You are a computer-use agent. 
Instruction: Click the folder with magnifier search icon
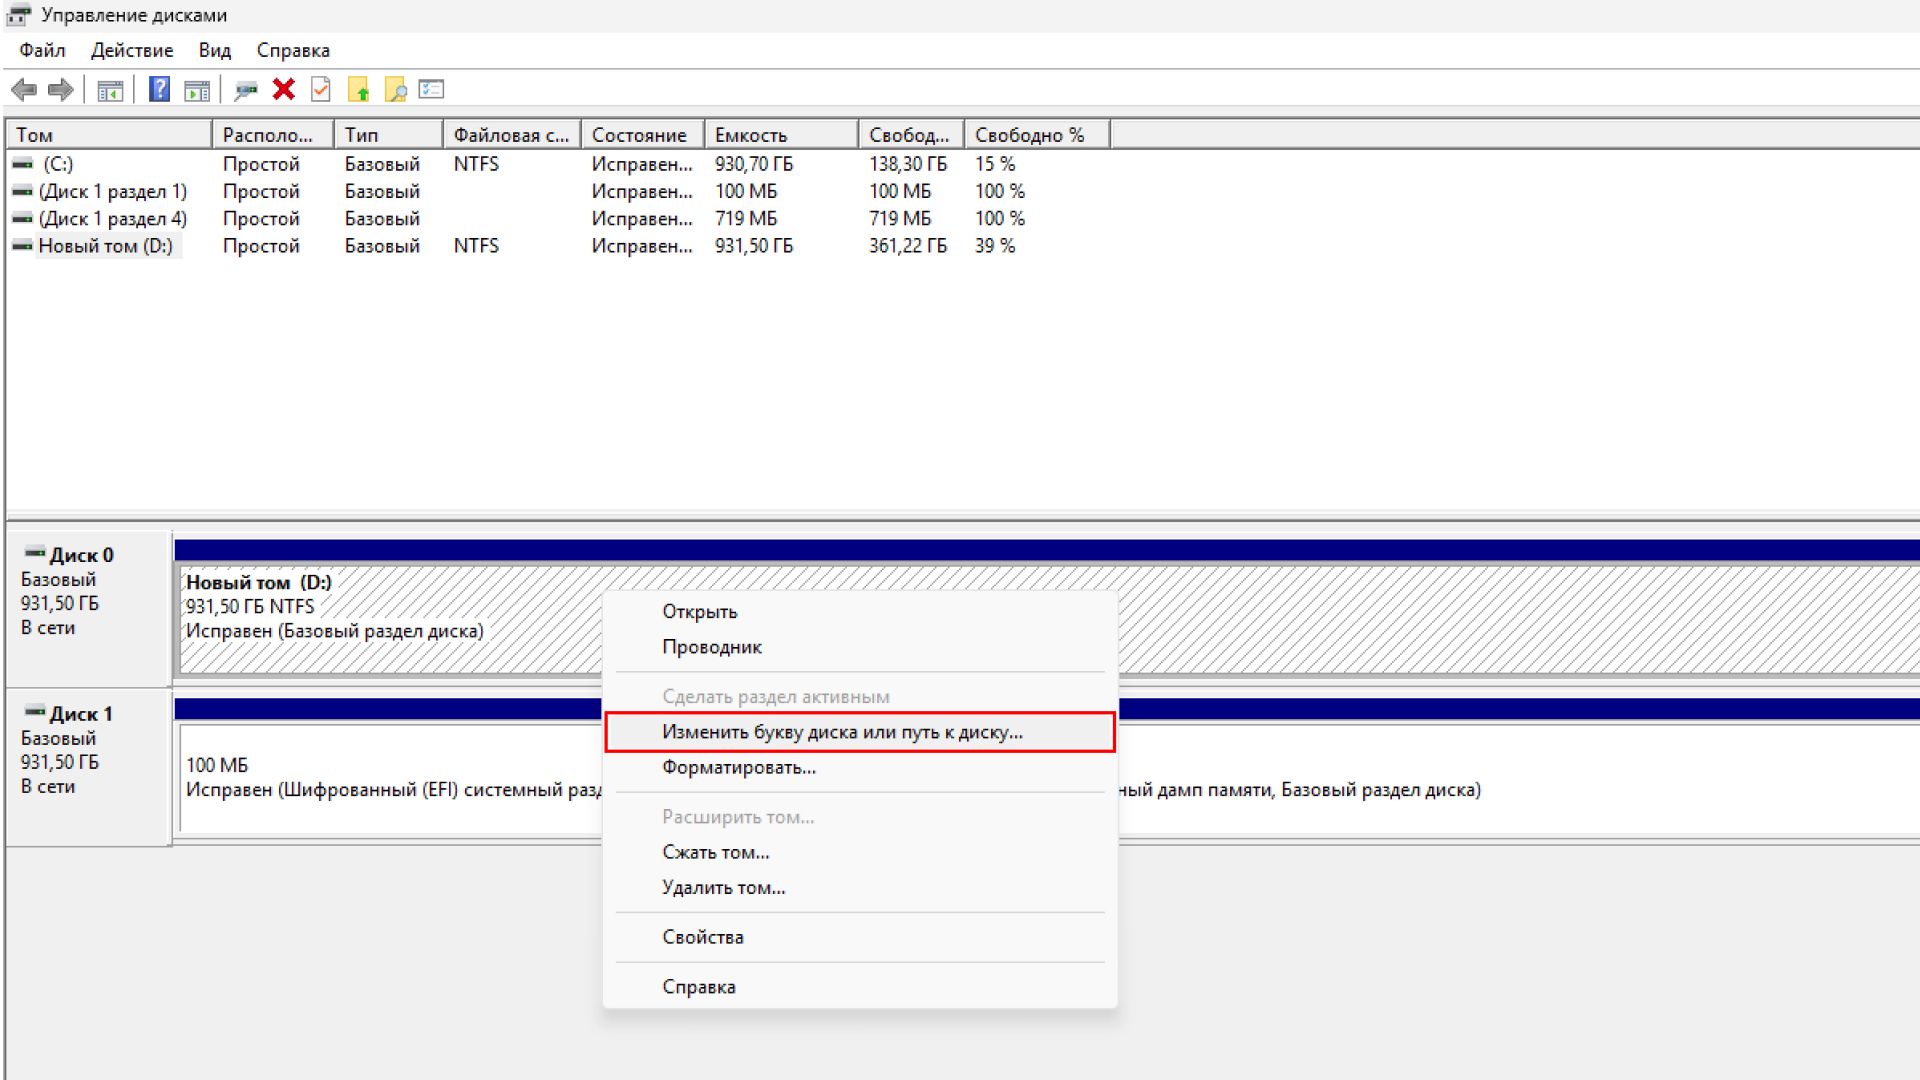pos(396,90)
